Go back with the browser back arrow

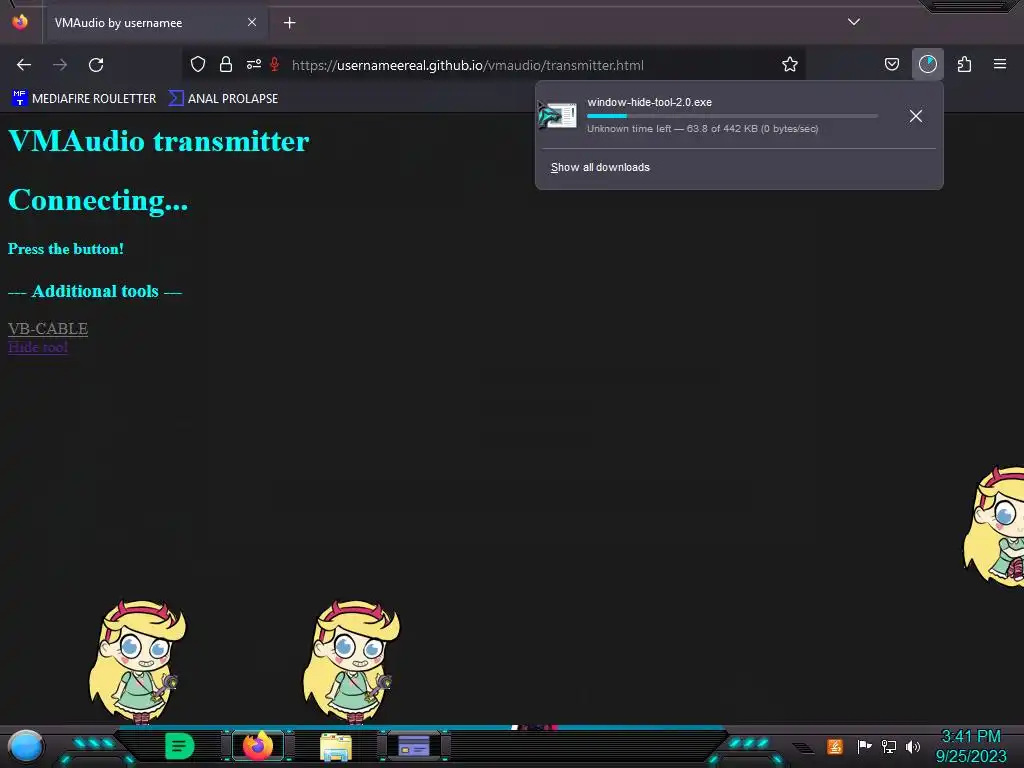24,65
